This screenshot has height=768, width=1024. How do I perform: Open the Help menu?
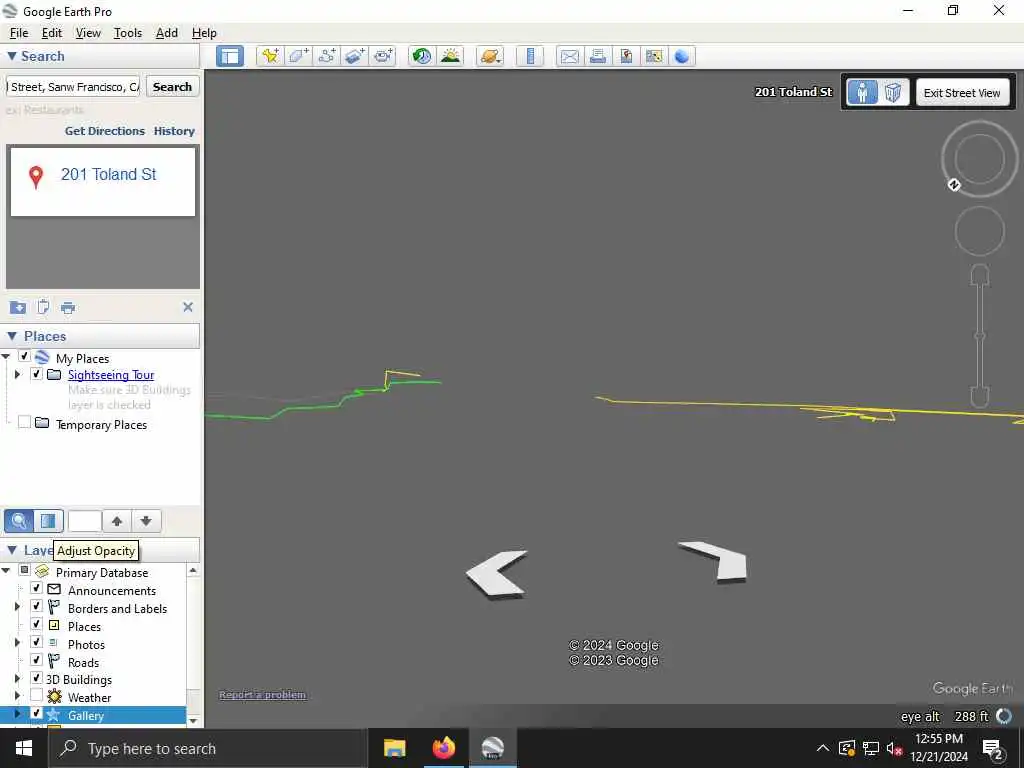tap(204, 33)
